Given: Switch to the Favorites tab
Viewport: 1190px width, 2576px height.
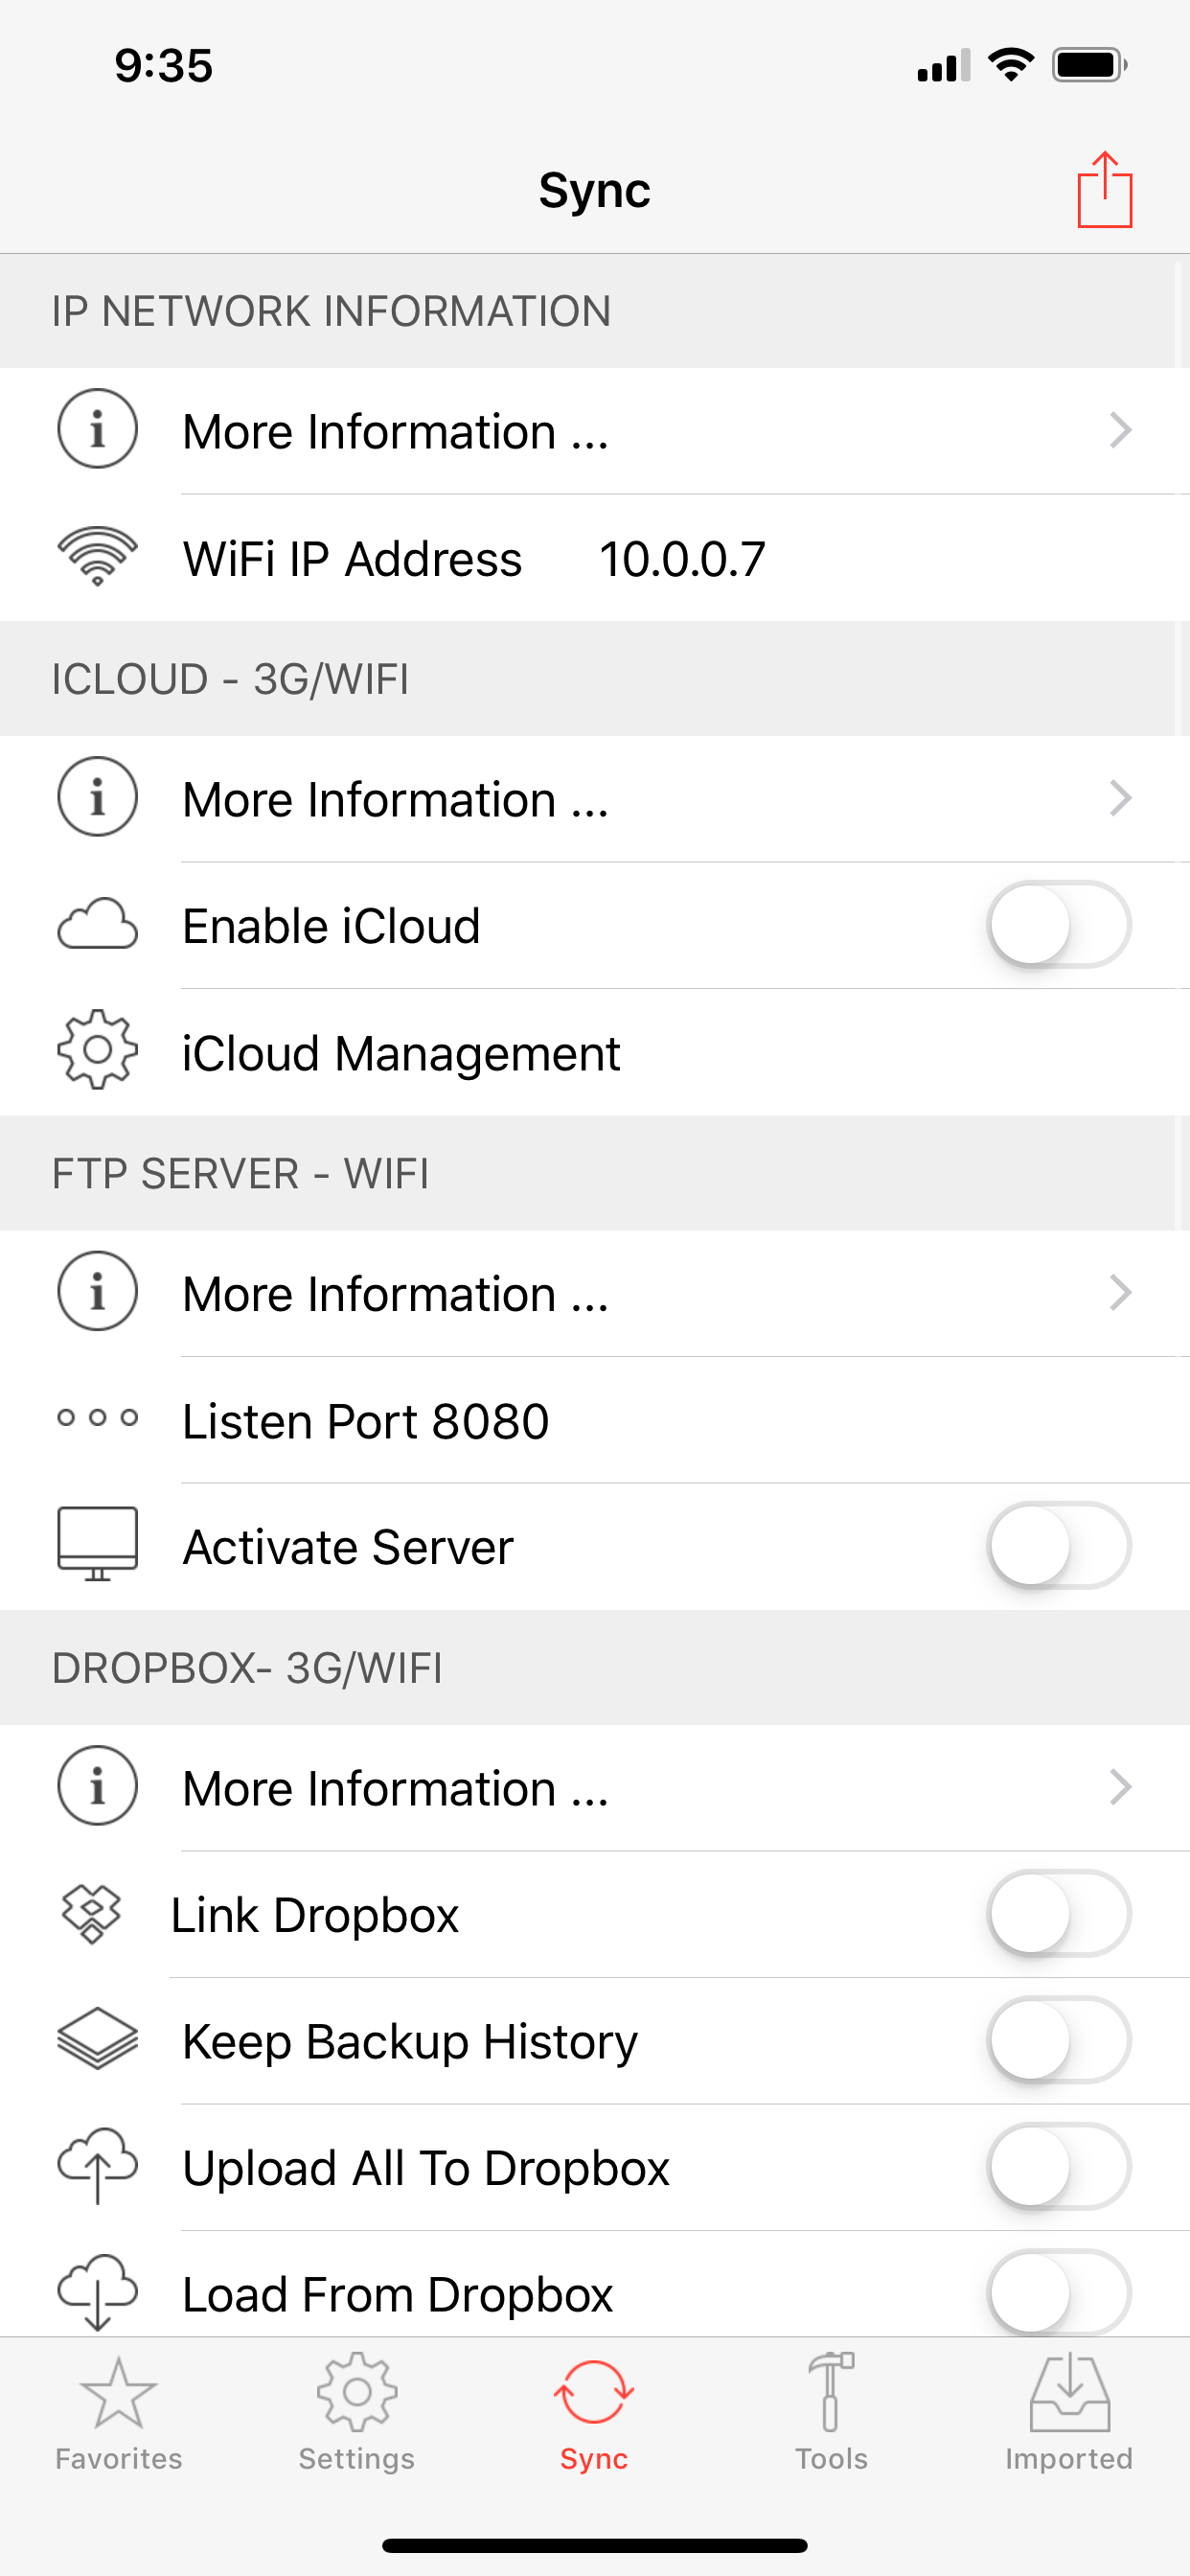Looking at the screenshot, I should tap(118, 2412).
